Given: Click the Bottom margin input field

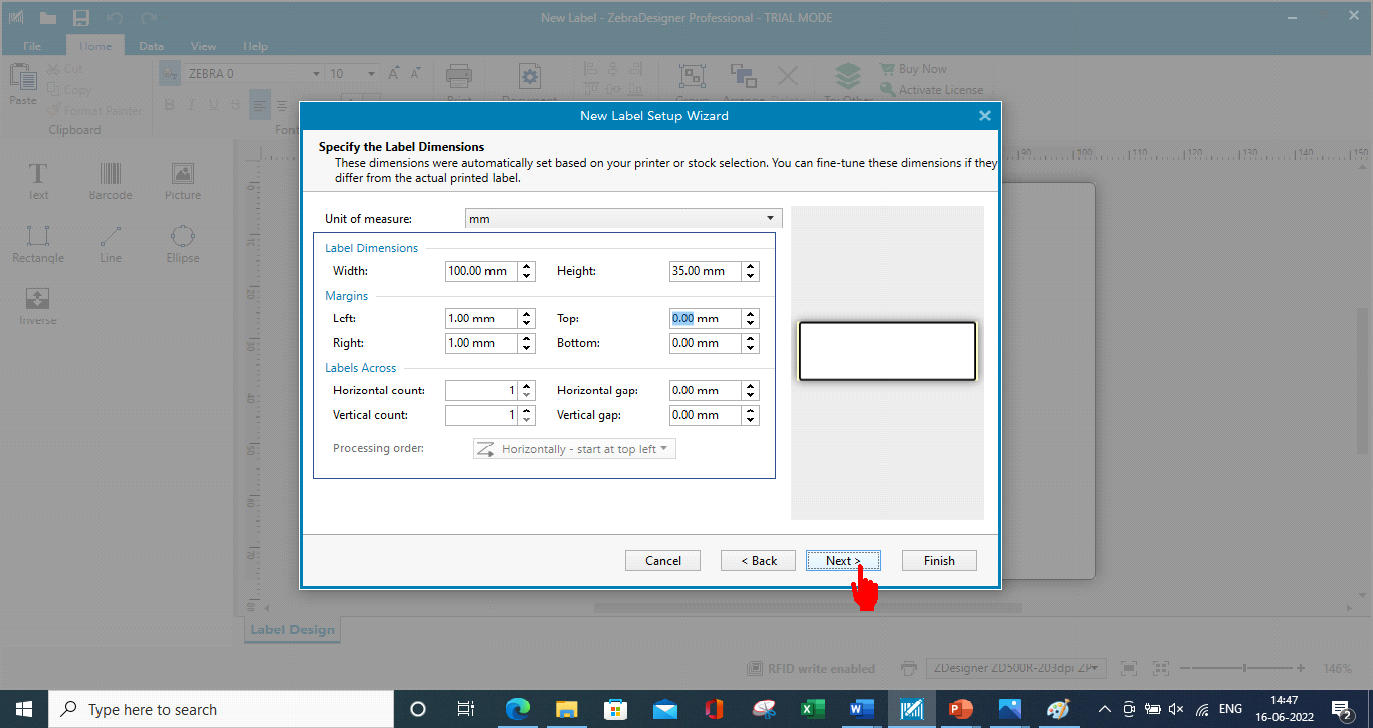Looking at the screenshot, I should [x=705, y=343].
